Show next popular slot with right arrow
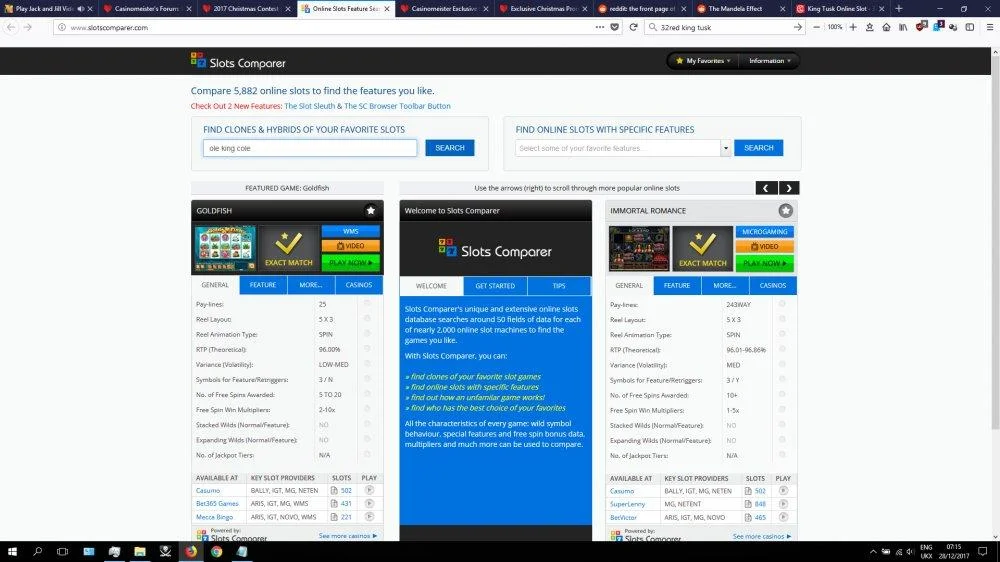Viewport: 1000px width, 562px height. click(789, 188)
